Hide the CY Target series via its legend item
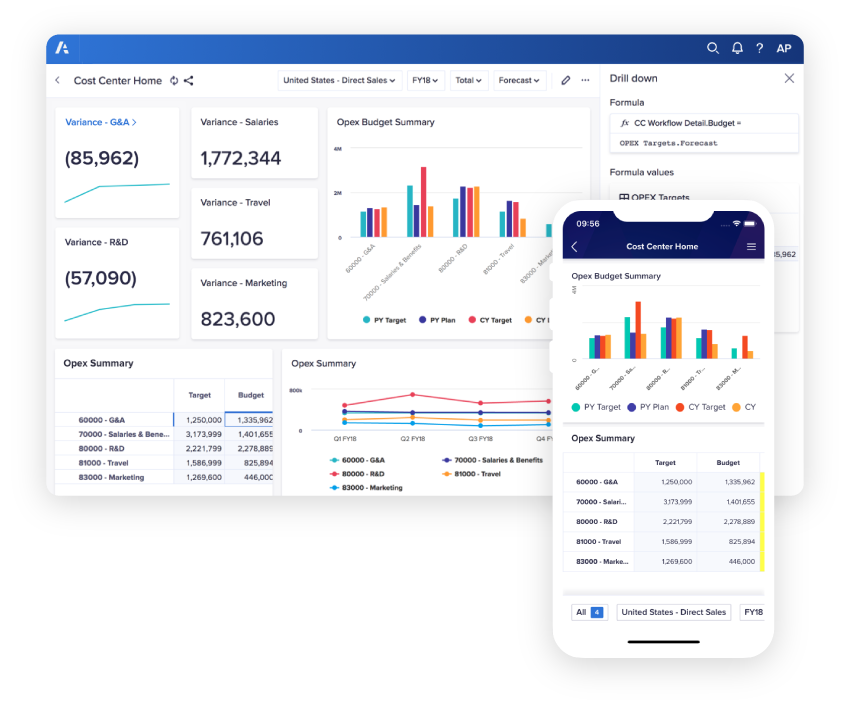The height and width of the screenshot is (701, 851). pyautogui.click(x=491, y=319)
